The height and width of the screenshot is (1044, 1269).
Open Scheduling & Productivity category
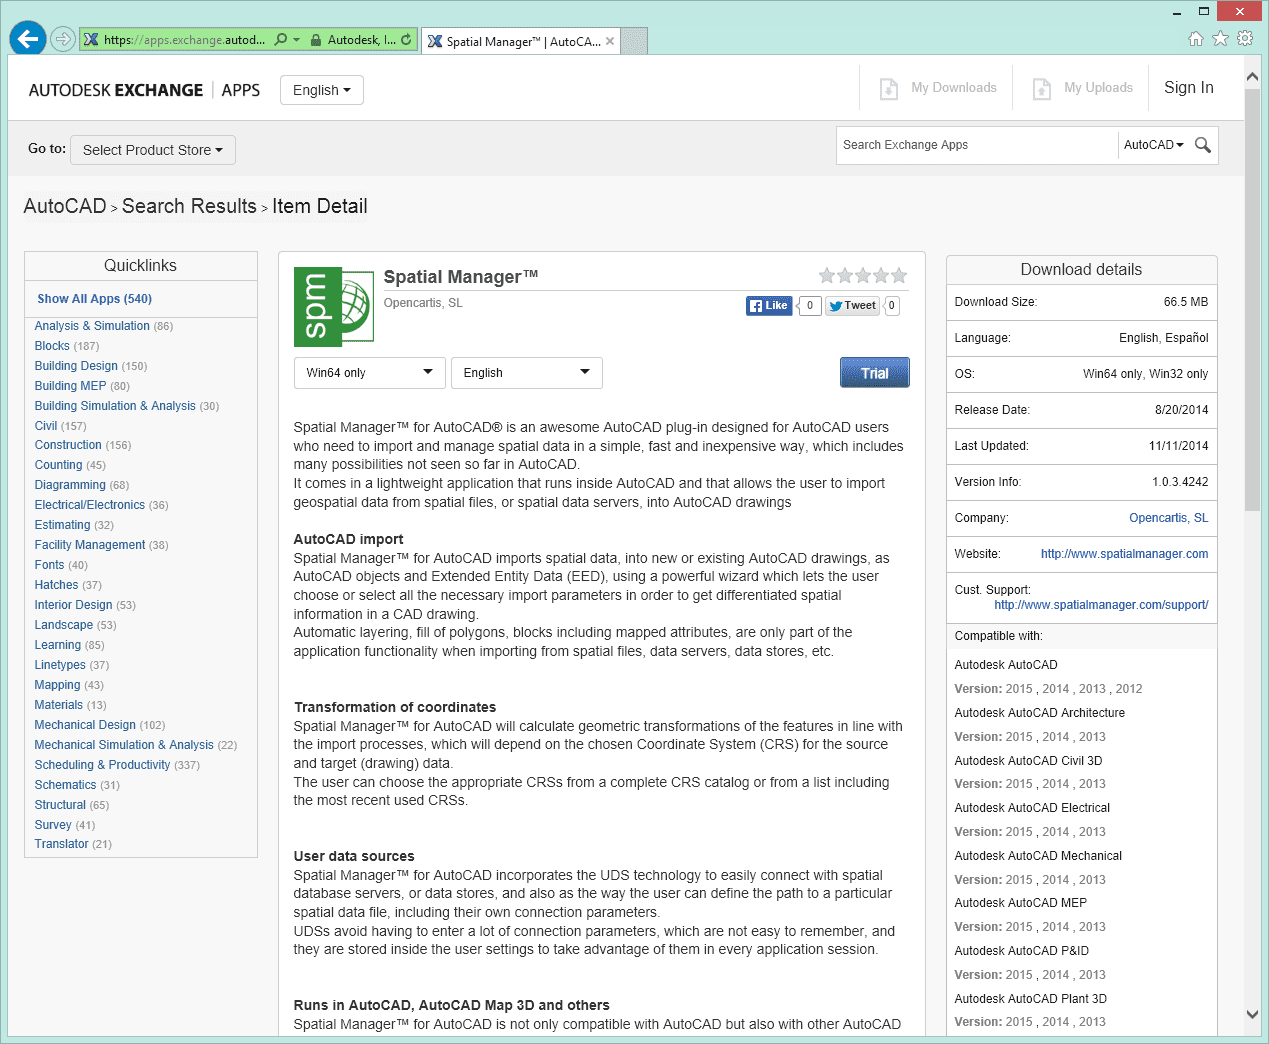102,765
